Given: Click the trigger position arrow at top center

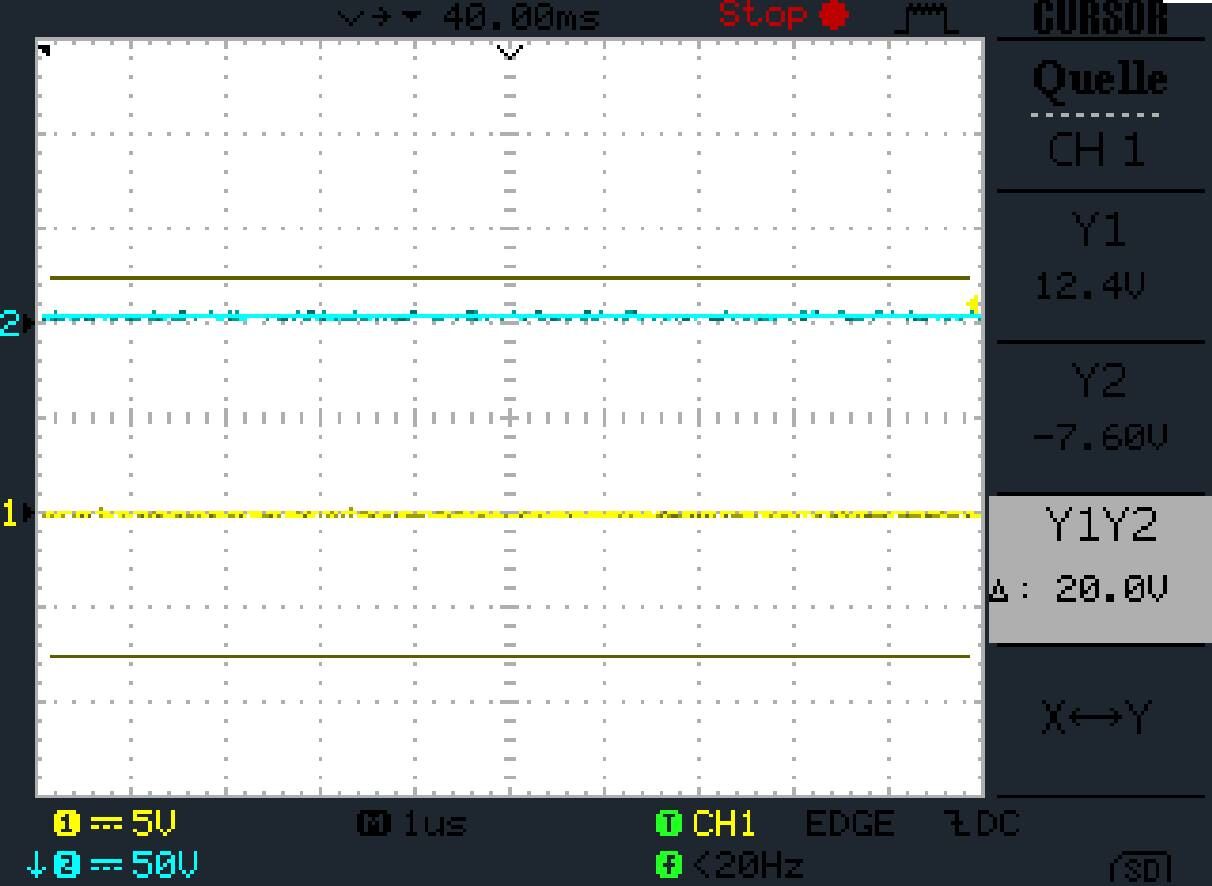Looking at the screenshot, I should (x=510, y=52).
